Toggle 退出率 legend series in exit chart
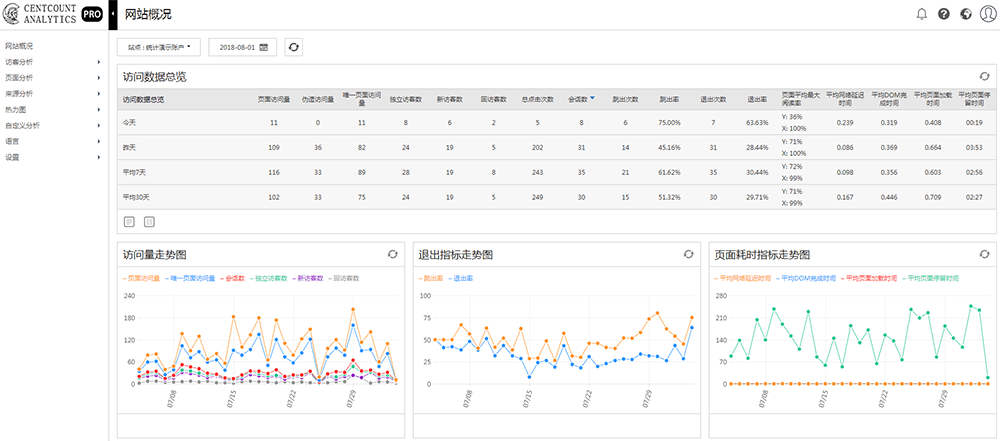Image resolution: width=1000 pixels, height=441 pixels. pos(460,278)
